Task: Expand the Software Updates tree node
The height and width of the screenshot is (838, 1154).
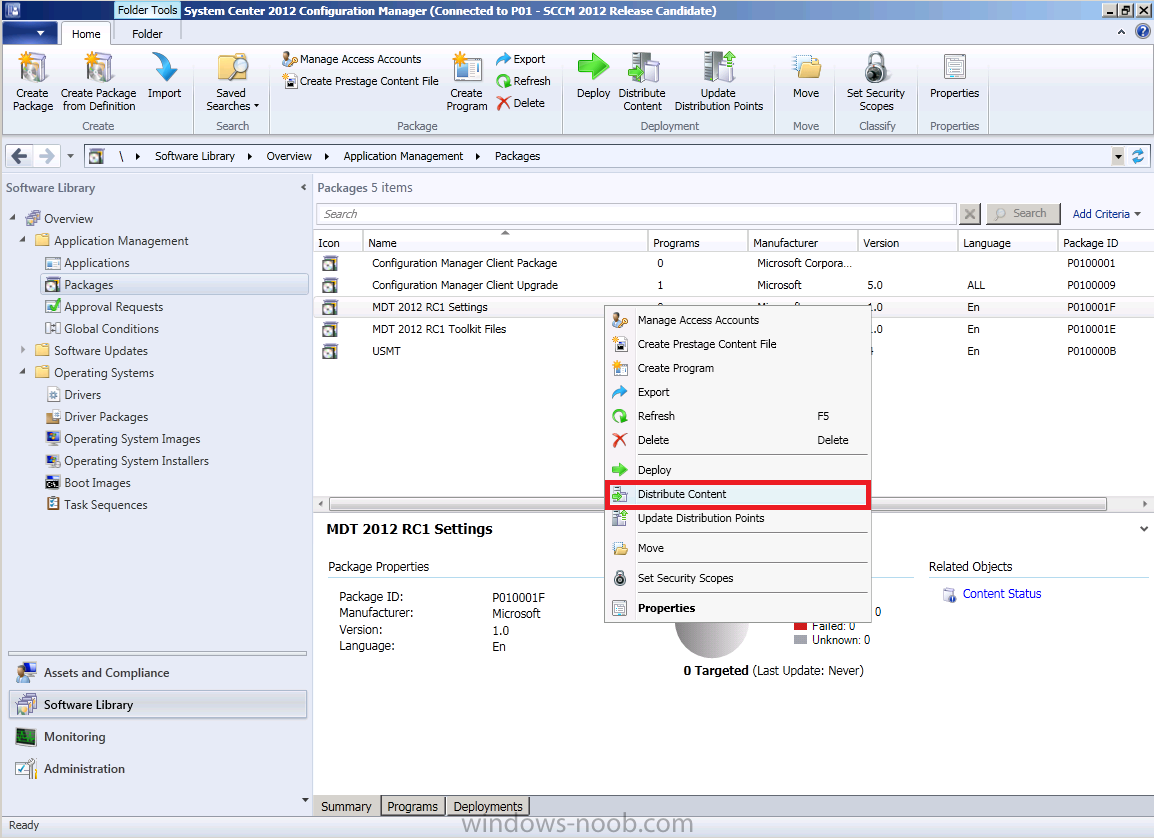Action: 23,350
